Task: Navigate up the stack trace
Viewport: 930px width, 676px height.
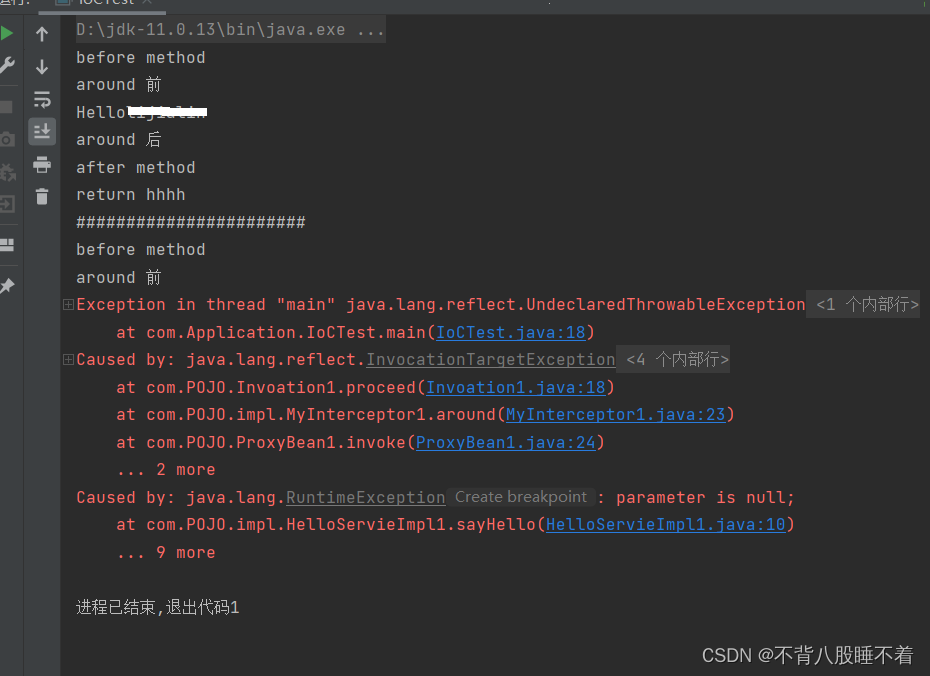Action: pyautogui.click(x=41, y=34)
